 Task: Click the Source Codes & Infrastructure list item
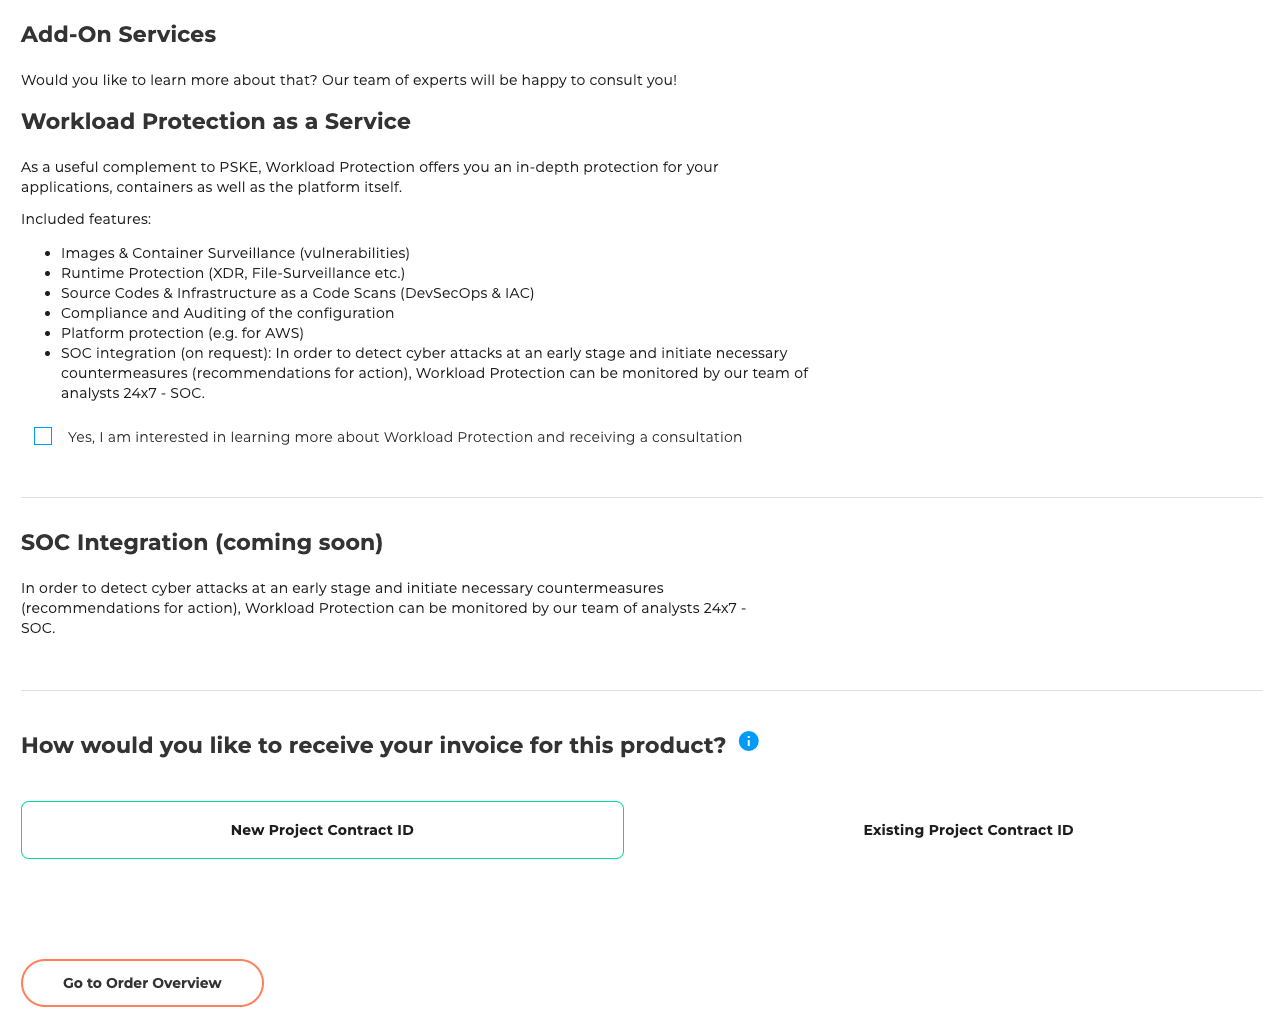pyautogui.click(x=297, y=293)
